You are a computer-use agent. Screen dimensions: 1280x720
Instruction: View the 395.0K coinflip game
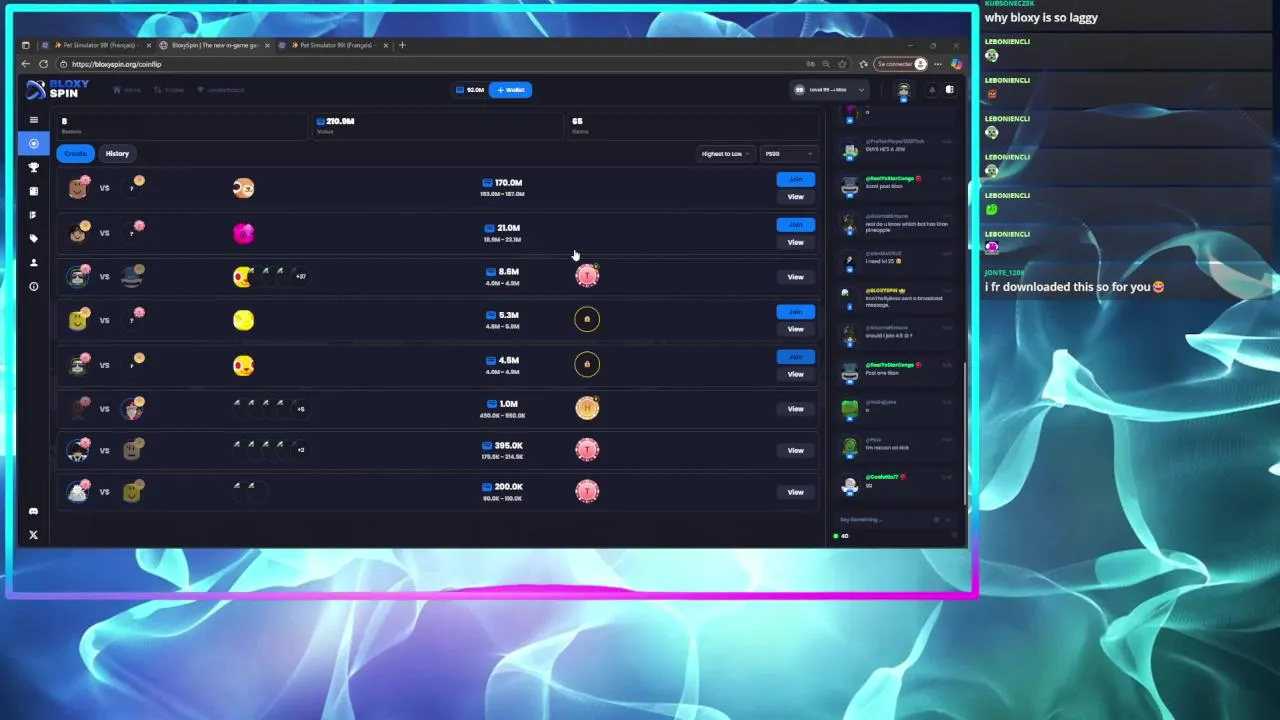795,450
